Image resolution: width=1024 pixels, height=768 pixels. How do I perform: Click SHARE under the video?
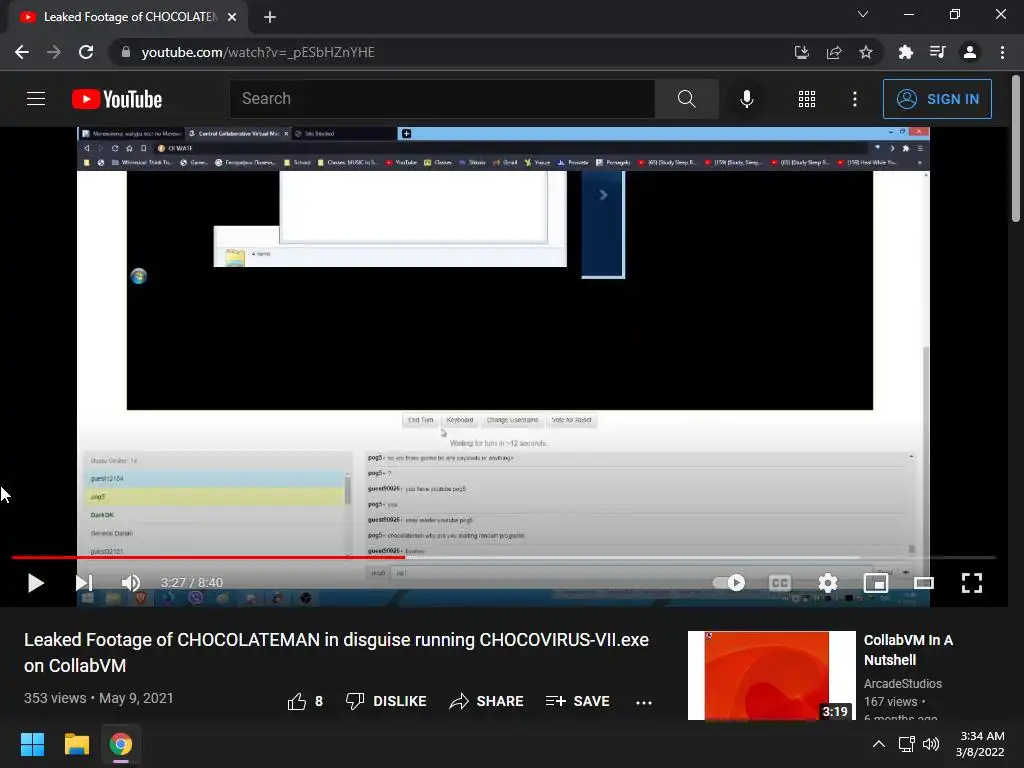click(x=487, y=701)
